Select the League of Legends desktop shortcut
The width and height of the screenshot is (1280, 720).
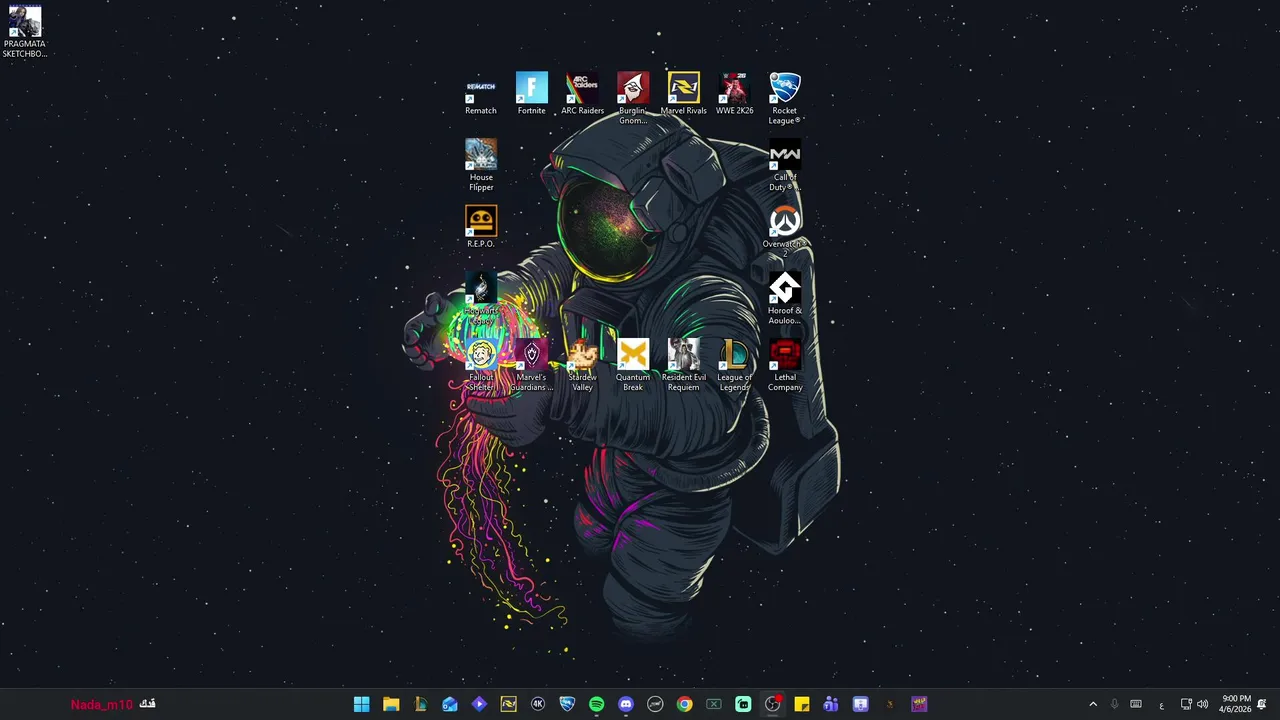pos(734,365)
